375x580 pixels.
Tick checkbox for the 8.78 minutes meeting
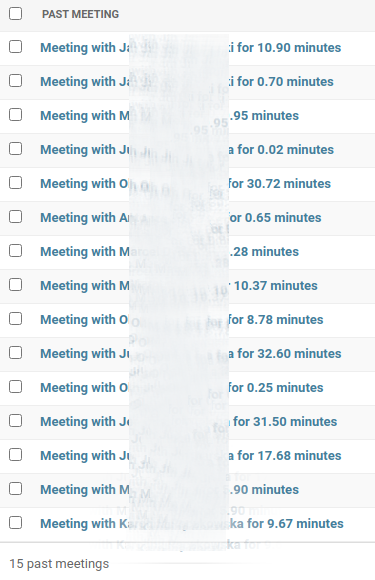(x=16, y=319)
